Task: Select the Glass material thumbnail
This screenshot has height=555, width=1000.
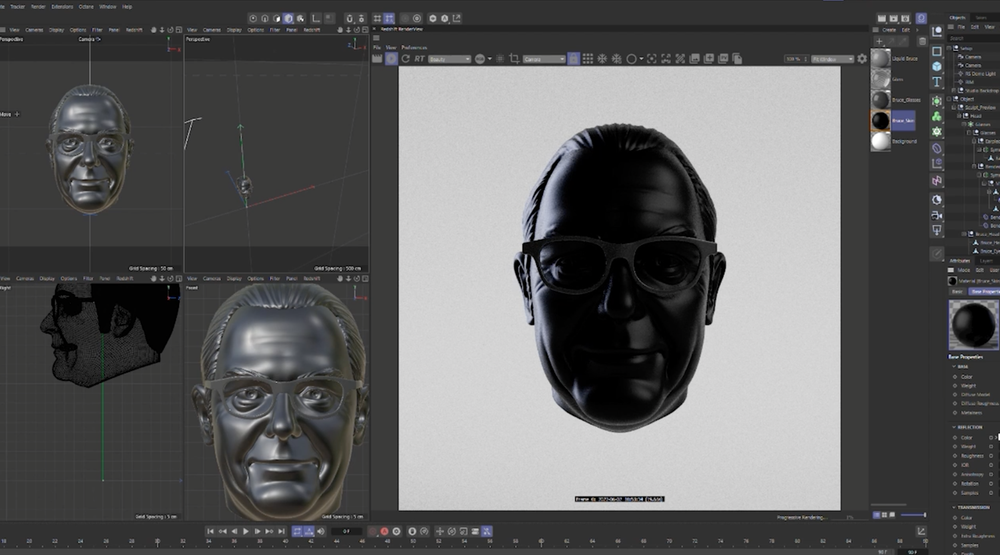Action: [881, 79]
